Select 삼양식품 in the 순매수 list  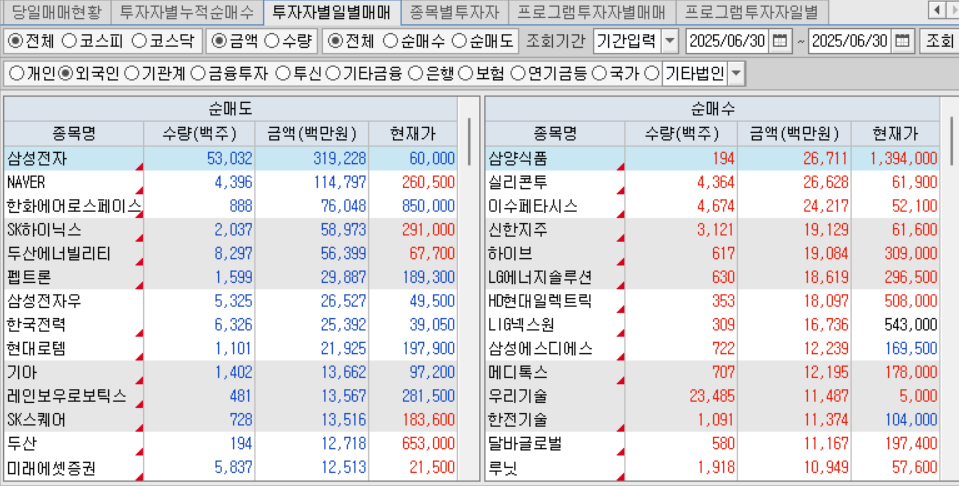713,159
